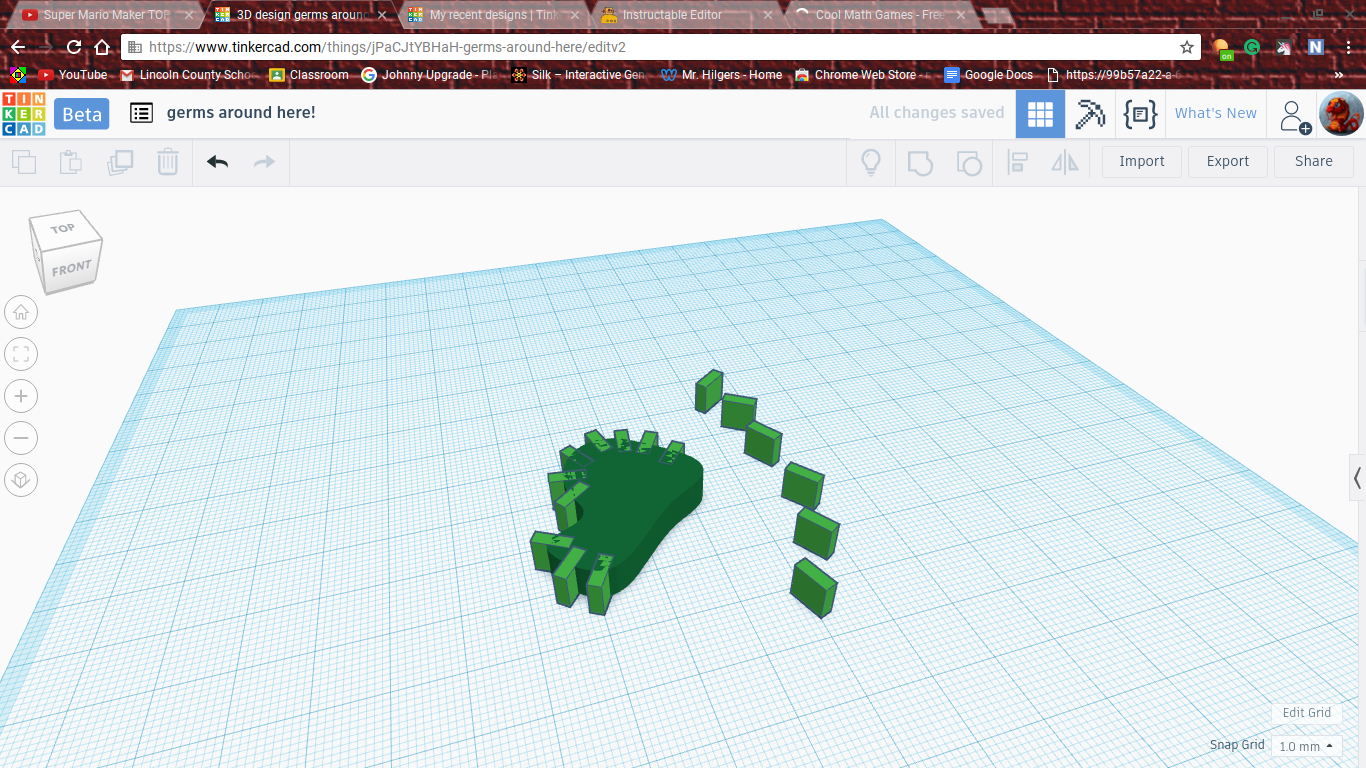This screenshot has width=1366, height=768.
Task: Click the browser Home icon
Action: coord(102,47)
